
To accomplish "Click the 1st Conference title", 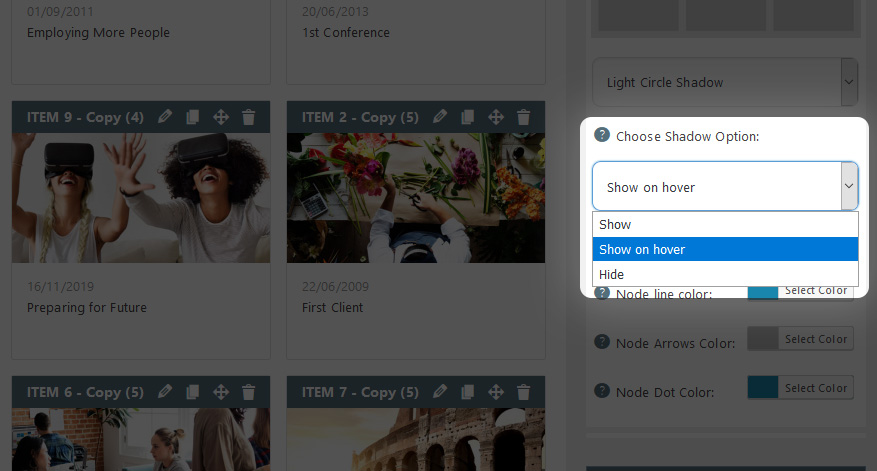I will pos(346,32).
